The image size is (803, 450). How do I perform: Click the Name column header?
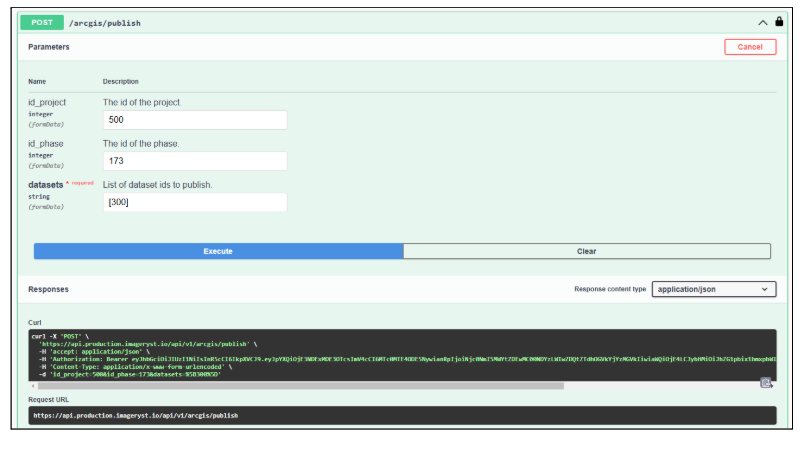click(x=37, y=81)
